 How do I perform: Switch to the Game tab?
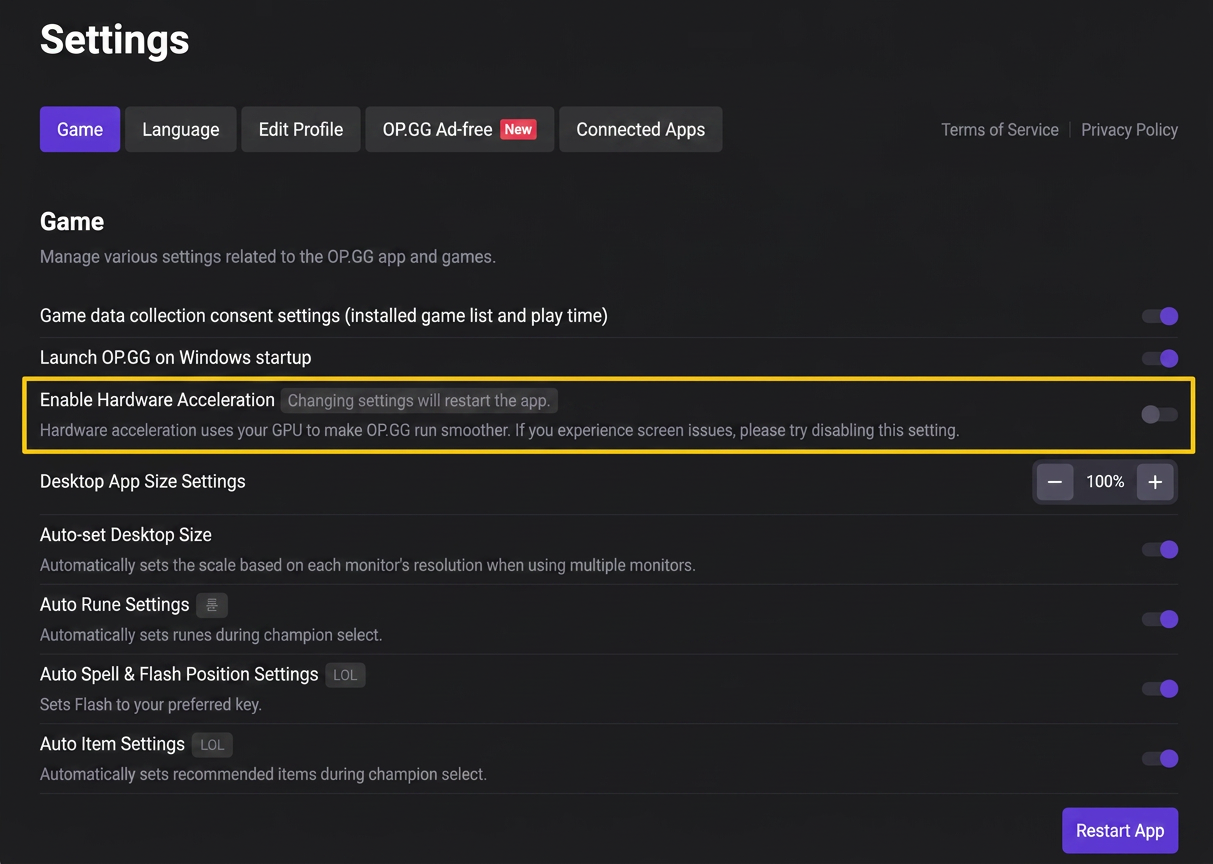pos(80,129)
